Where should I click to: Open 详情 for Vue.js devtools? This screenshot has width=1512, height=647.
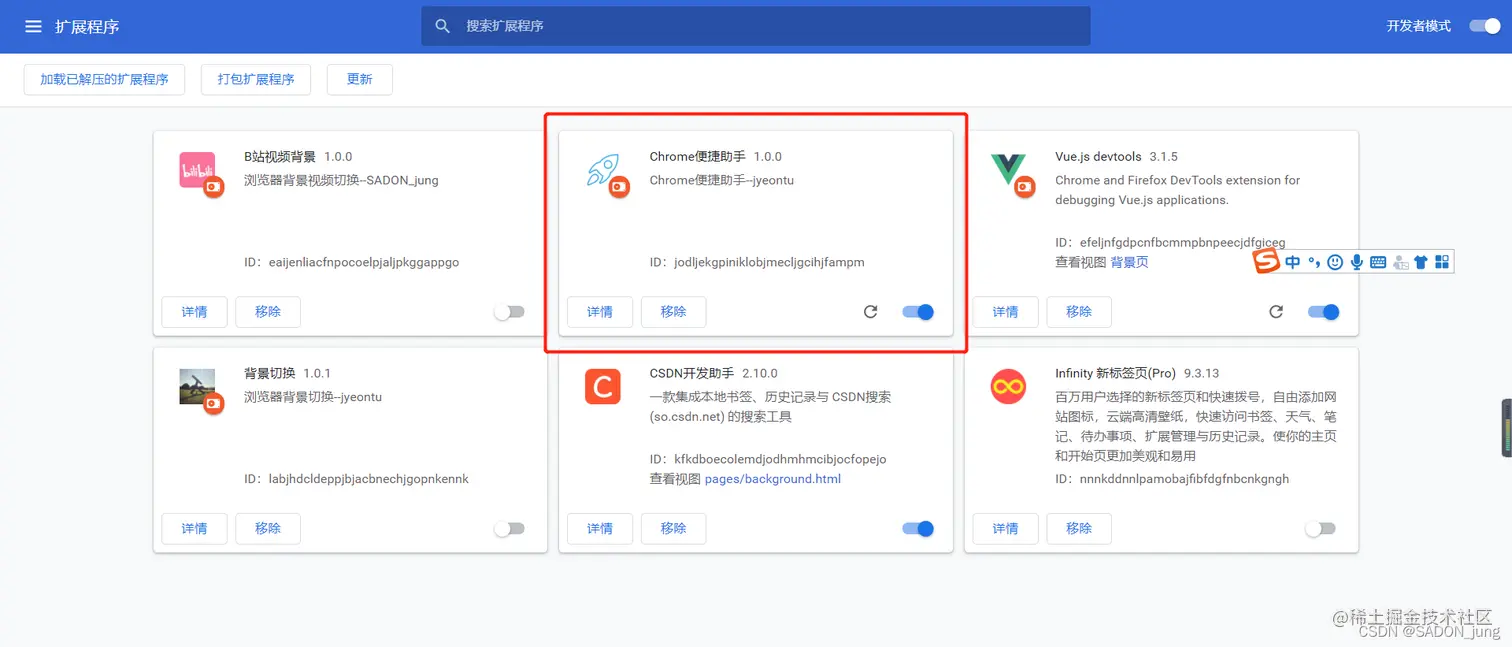pos(1005,312)
